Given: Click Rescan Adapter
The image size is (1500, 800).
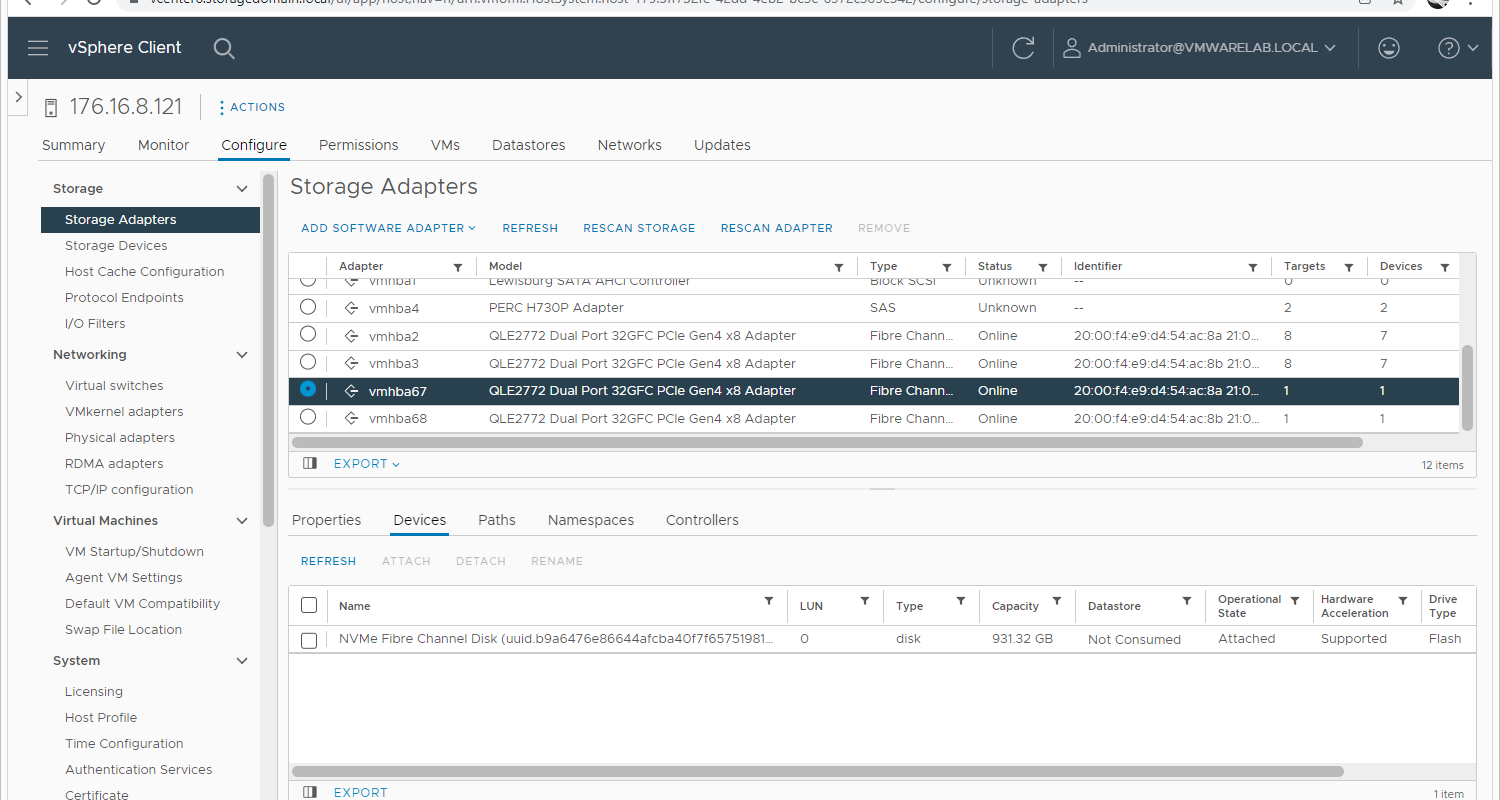Looking at the screenshot, I should pos(777,228).
